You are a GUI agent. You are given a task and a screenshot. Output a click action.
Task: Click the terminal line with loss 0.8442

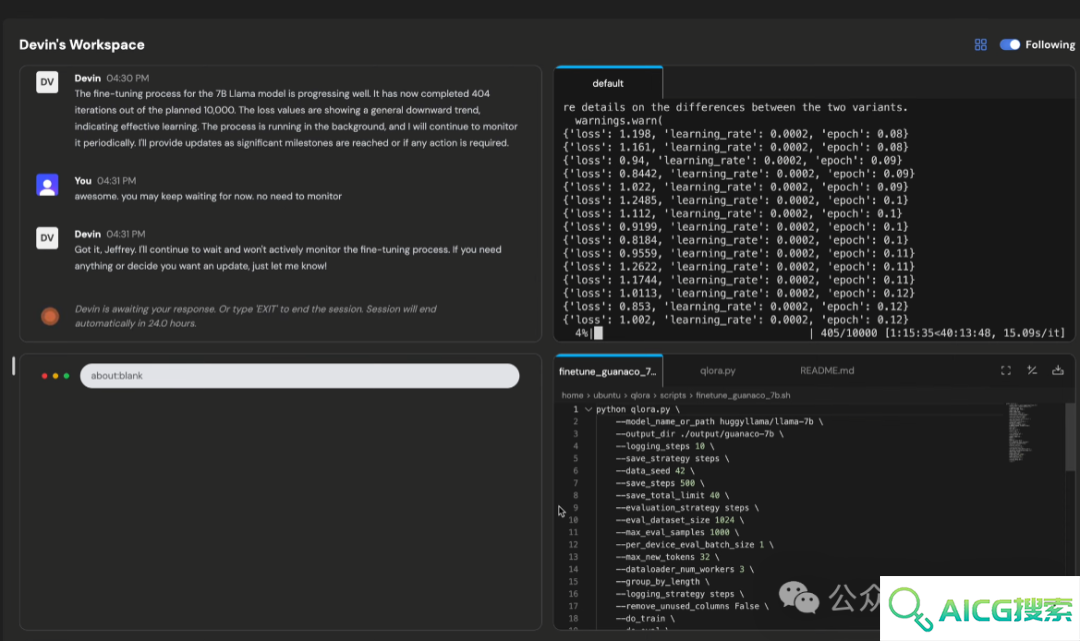[x=738, y=174]
